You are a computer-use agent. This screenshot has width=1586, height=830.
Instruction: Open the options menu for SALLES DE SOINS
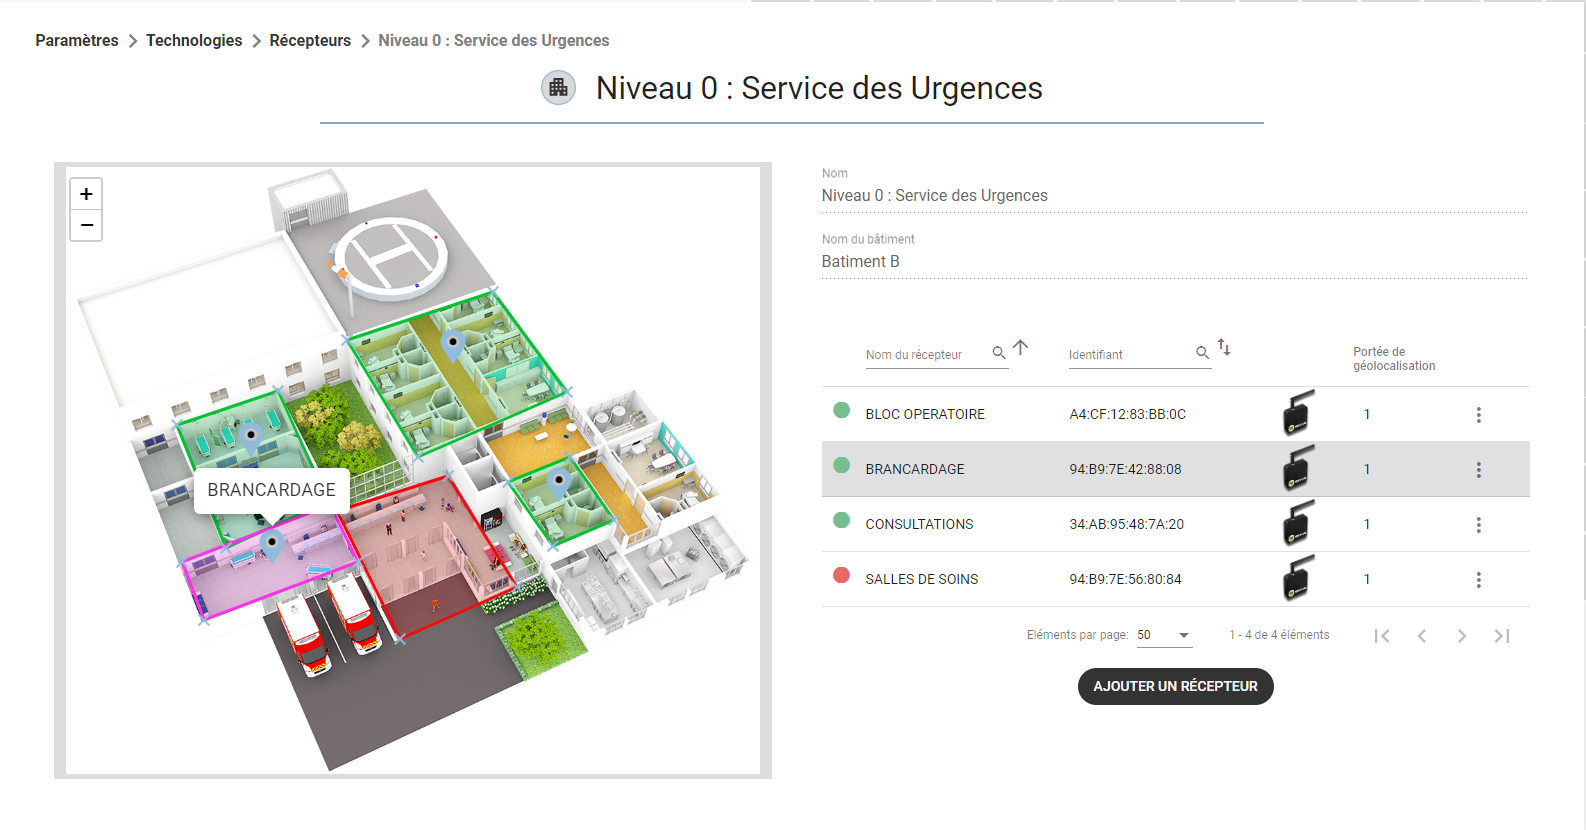(x=1478, y=580)
